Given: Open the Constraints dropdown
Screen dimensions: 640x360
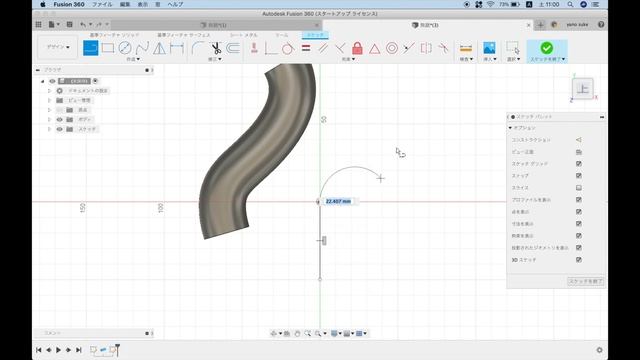Looking at the screenshot, I should click(348, 59).
